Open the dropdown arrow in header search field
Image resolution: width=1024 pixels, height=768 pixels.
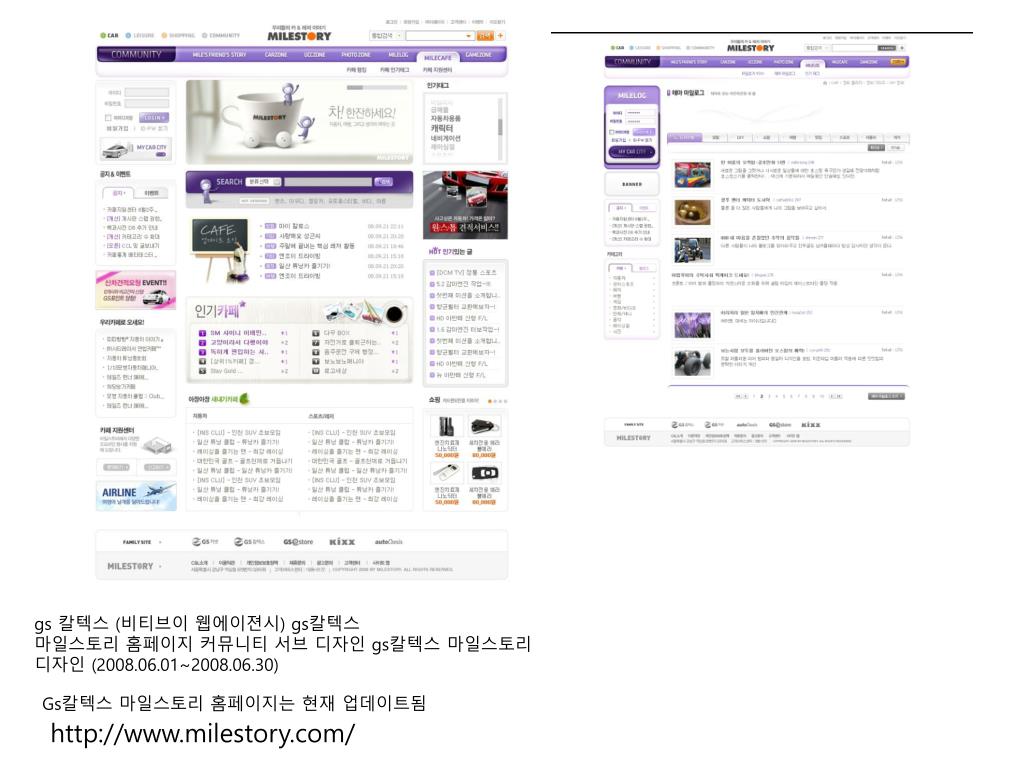click(x=468, y=36)
